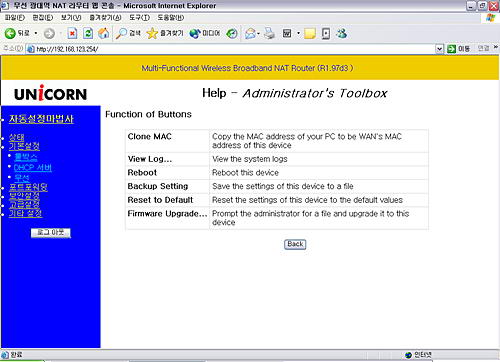The image size is (500, 362).
Task: Open the address bar dropdown arrow
Action: (x=439, y=49)
